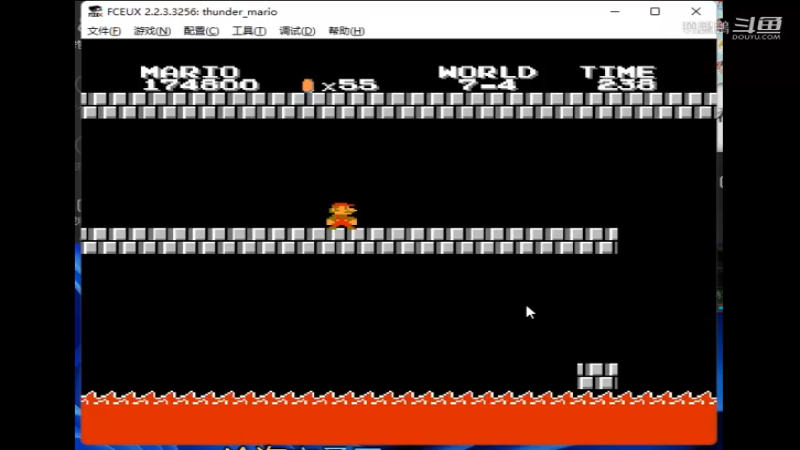Click the score text 174600
800x450 pixels.
tap(201, 85)
